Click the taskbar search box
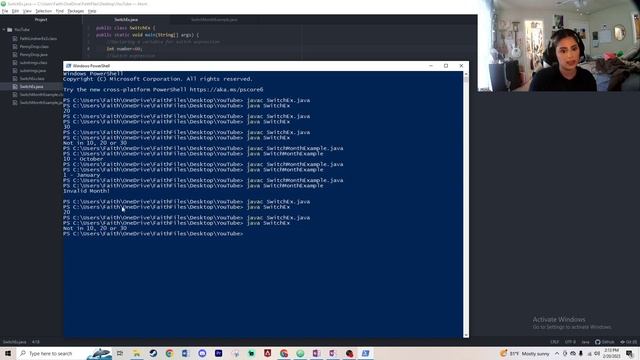The image size is (640, 360). click(x=64, y=353)
